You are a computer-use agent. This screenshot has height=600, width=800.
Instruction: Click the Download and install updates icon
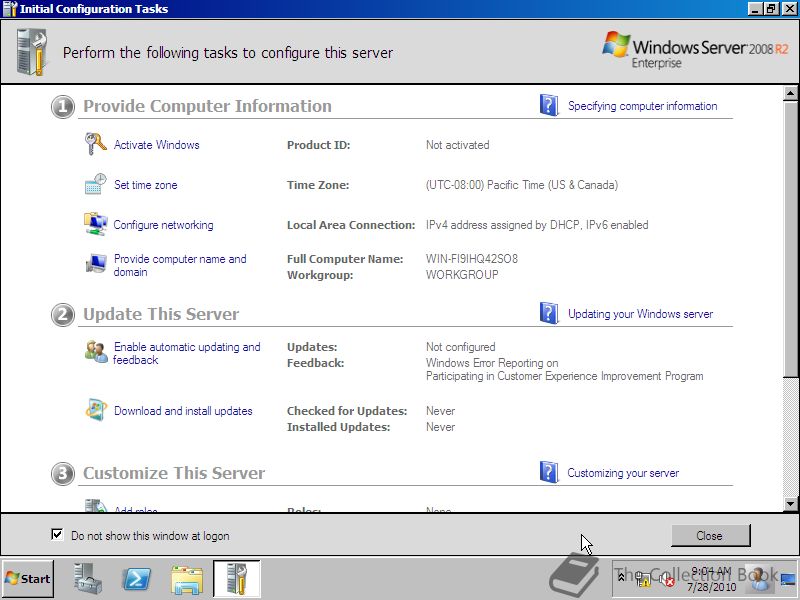(96, 410)
